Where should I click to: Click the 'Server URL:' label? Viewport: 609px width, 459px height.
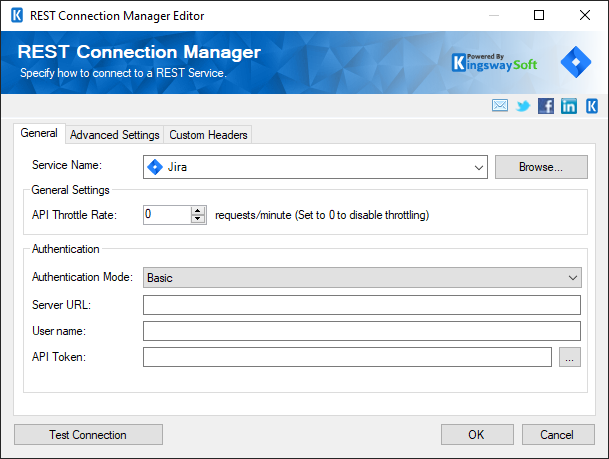click(61, 305)
